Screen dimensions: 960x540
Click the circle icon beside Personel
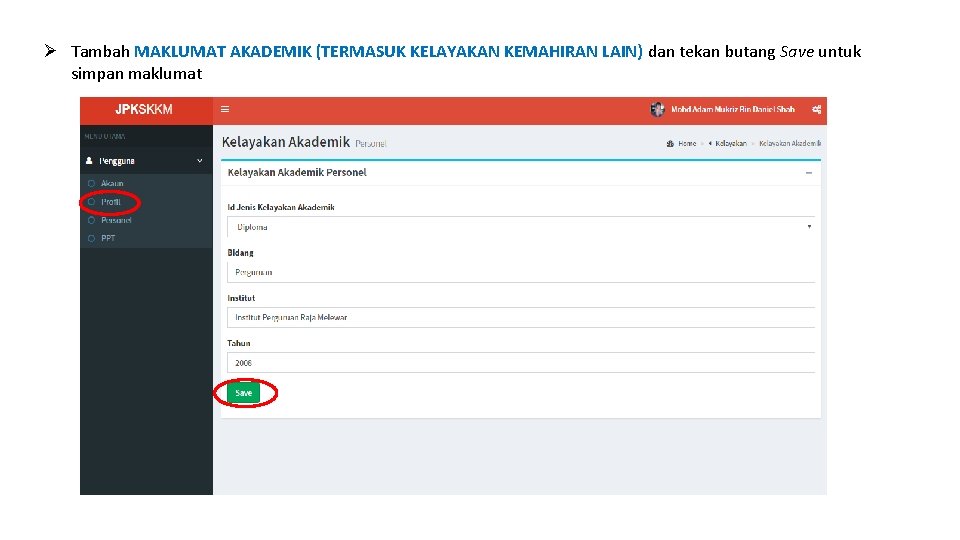(x=91, y=220)
